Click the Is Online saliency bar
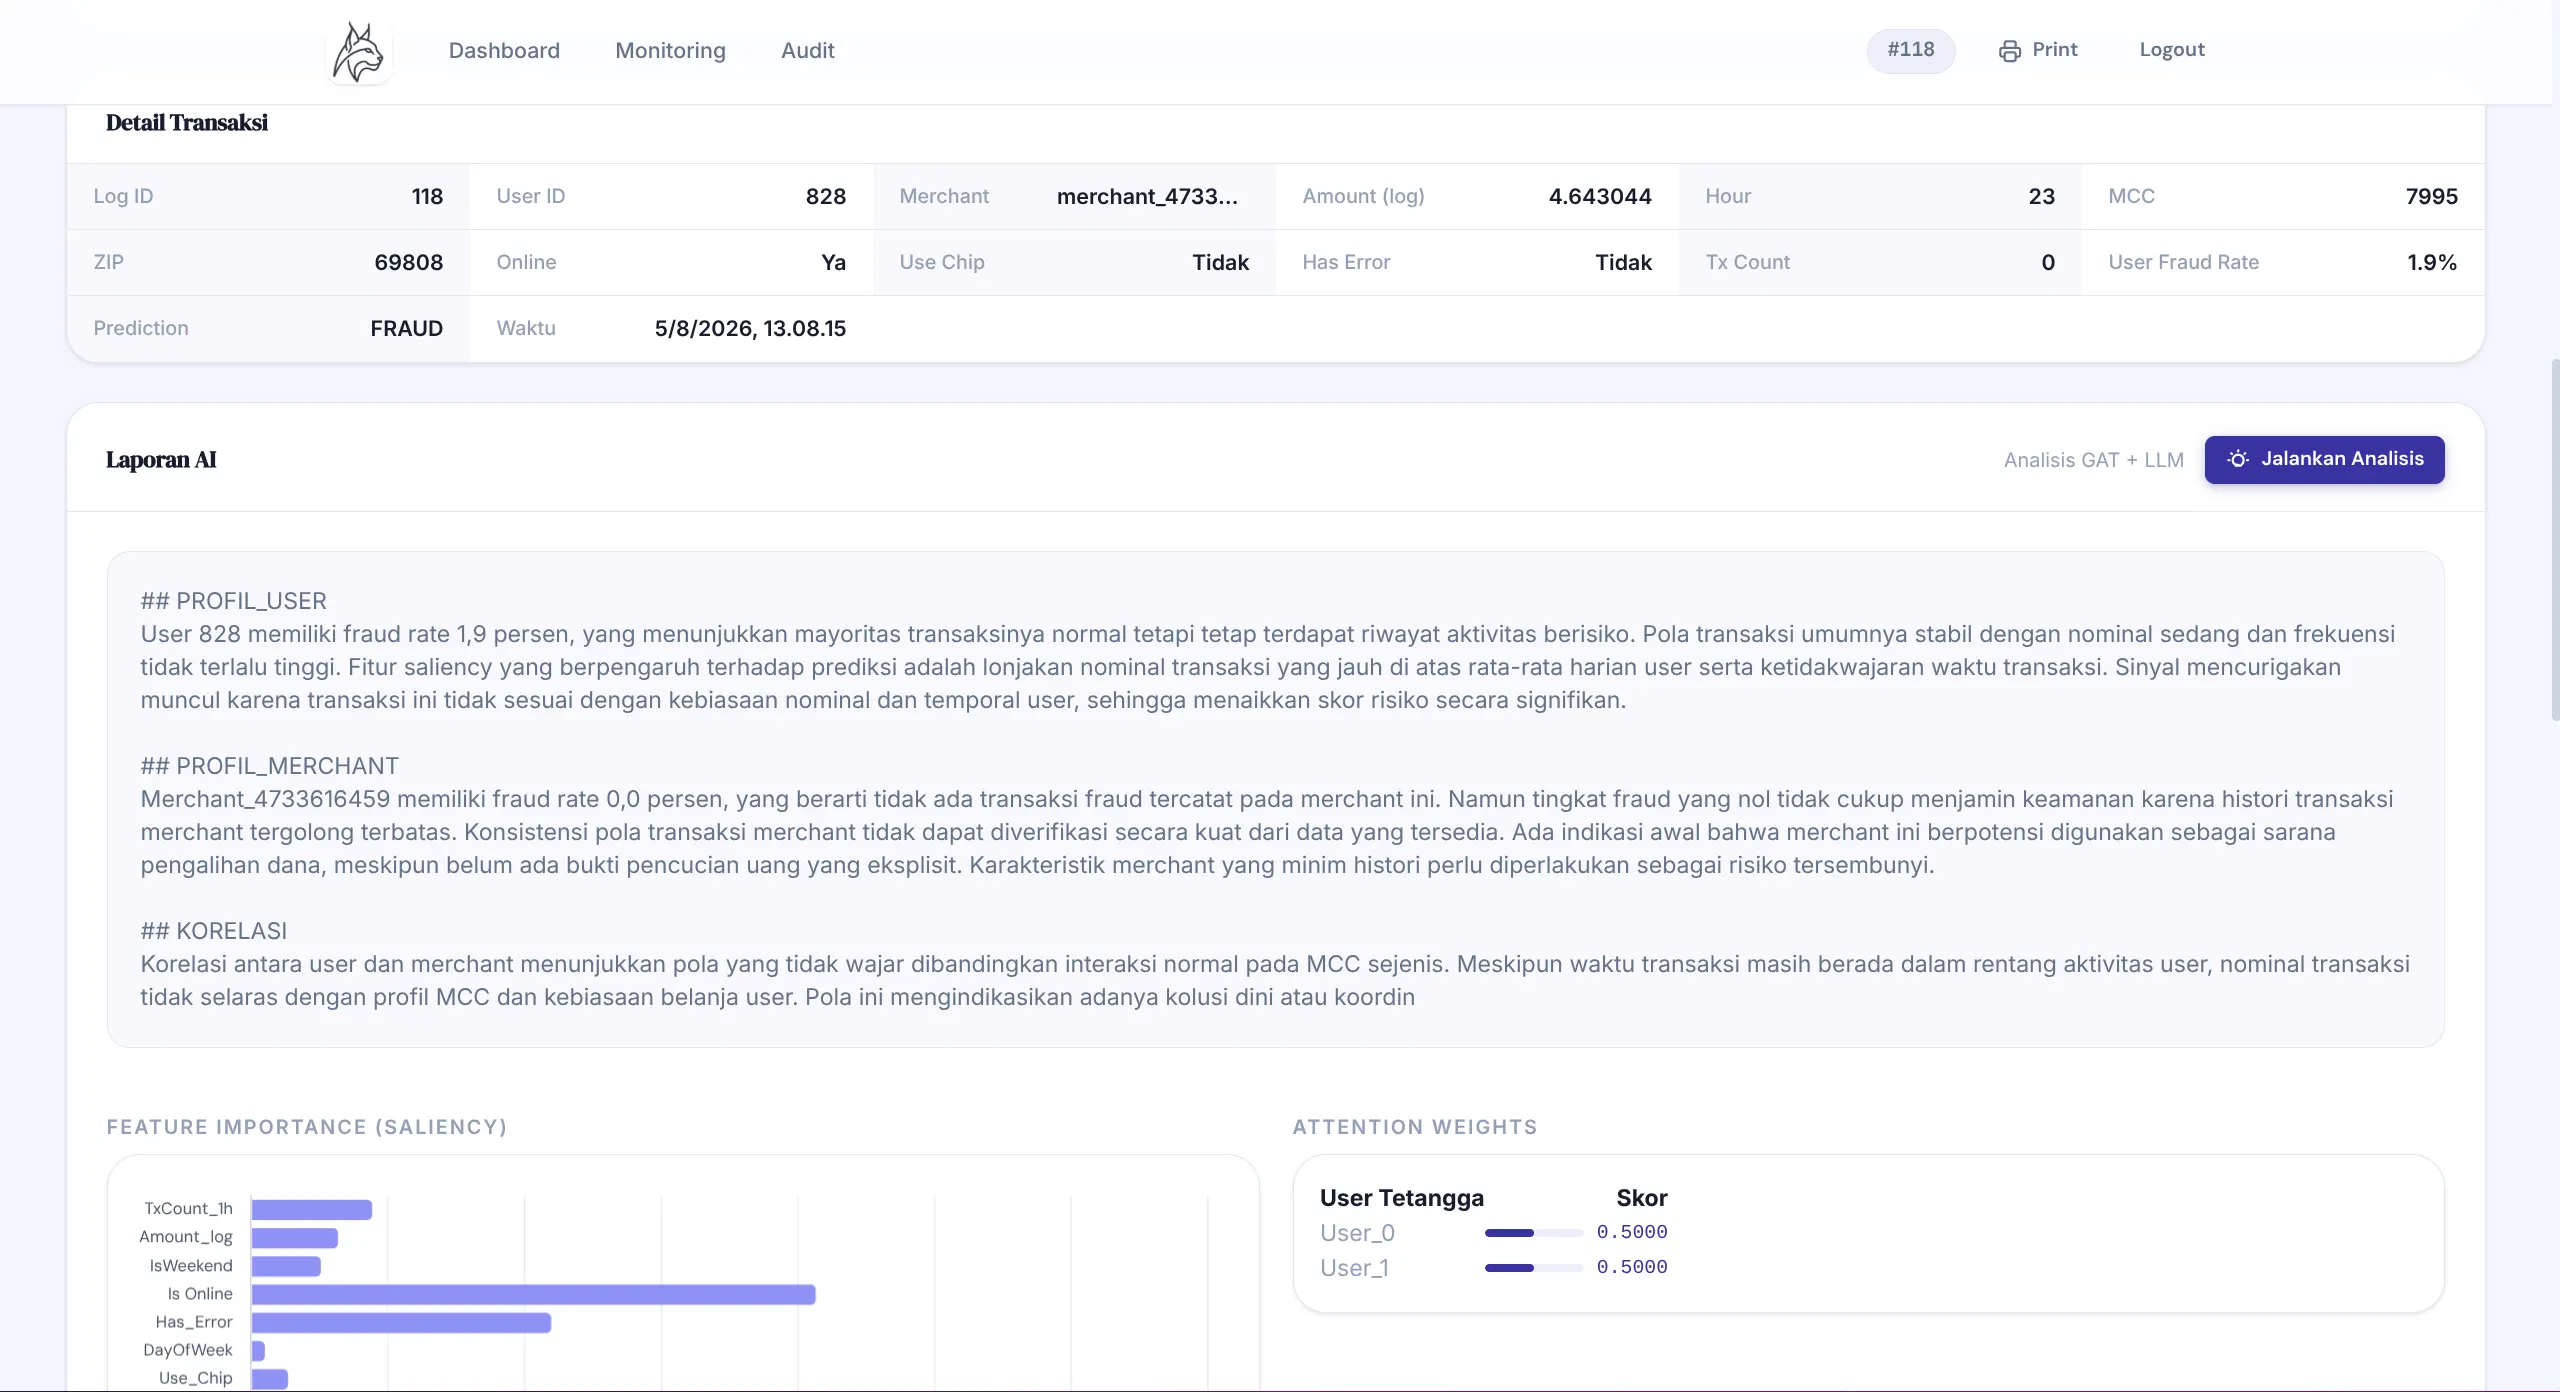The height and width of the screenshot is (1392, 2560). tap(534, 1294)
